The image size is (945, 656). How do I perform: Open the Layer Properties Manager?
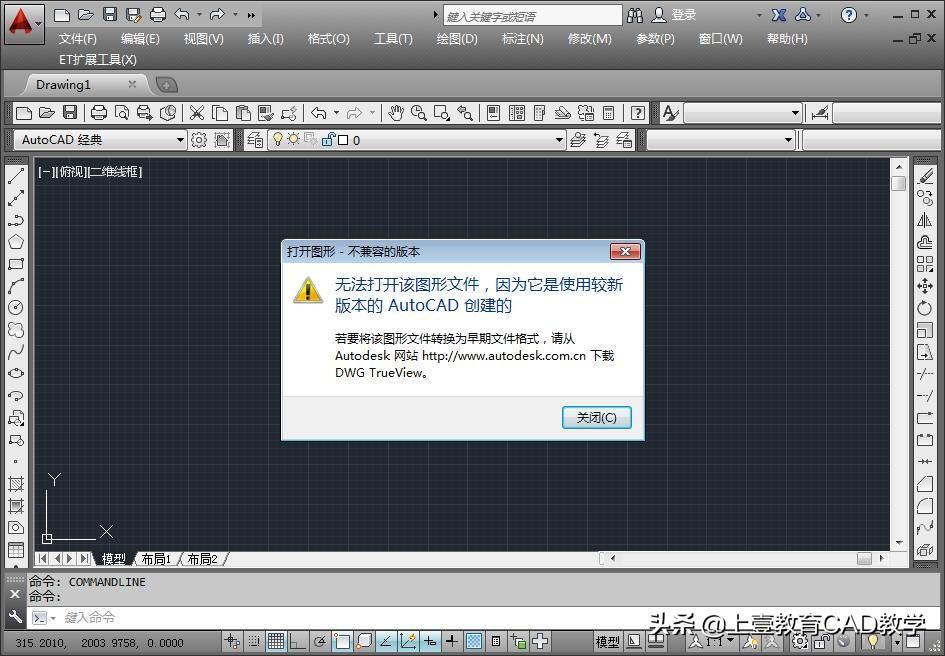click(x=256, y=140)
